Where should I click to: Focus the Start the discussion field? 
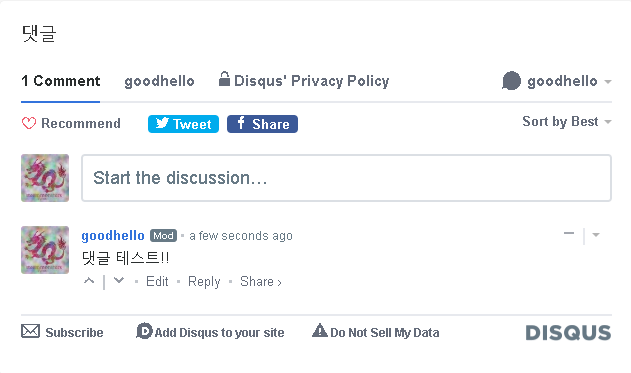tap(346, 178)
